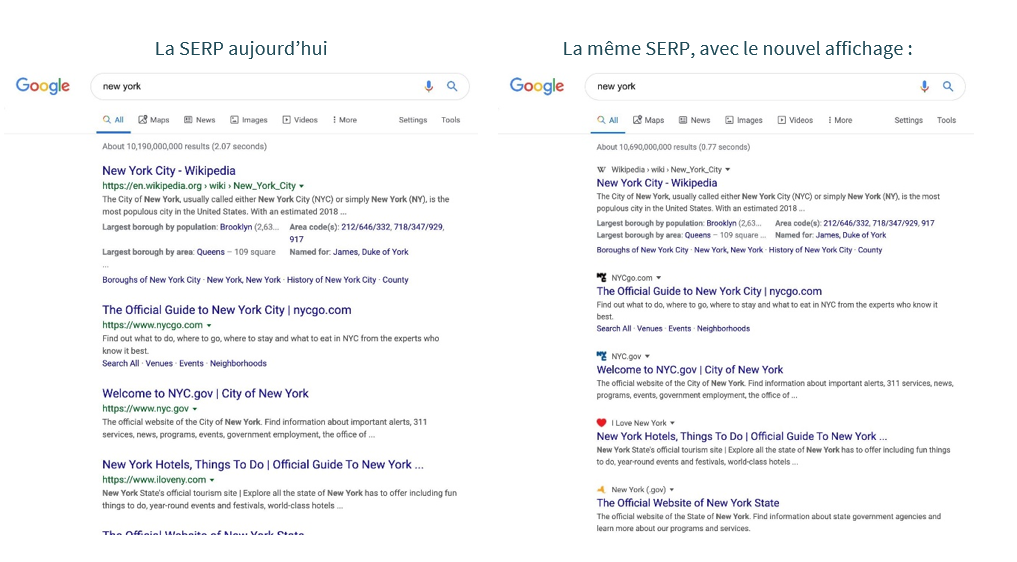Click Search All sitelink in the right SERP
The image size is (1017, 562).
[614, 329]
